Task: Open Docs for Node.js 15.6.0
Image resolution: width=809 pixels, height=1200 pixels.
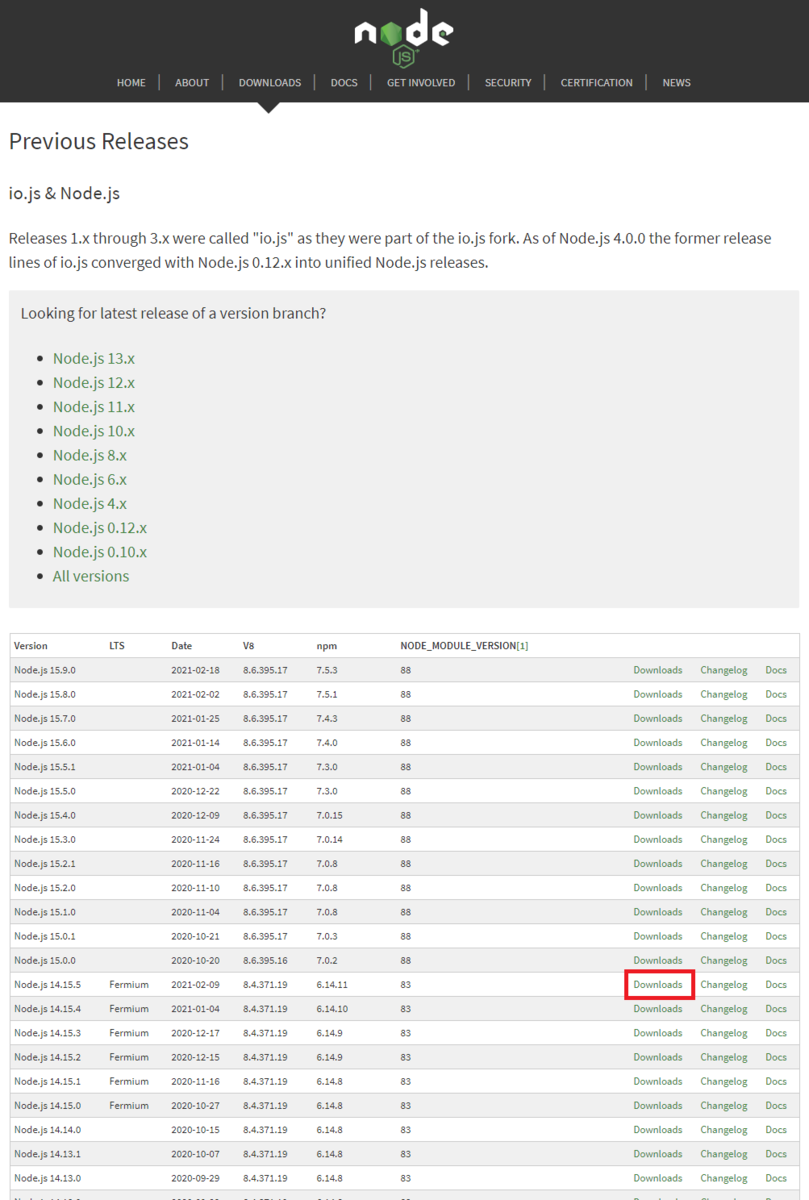Action: [776, 743]
